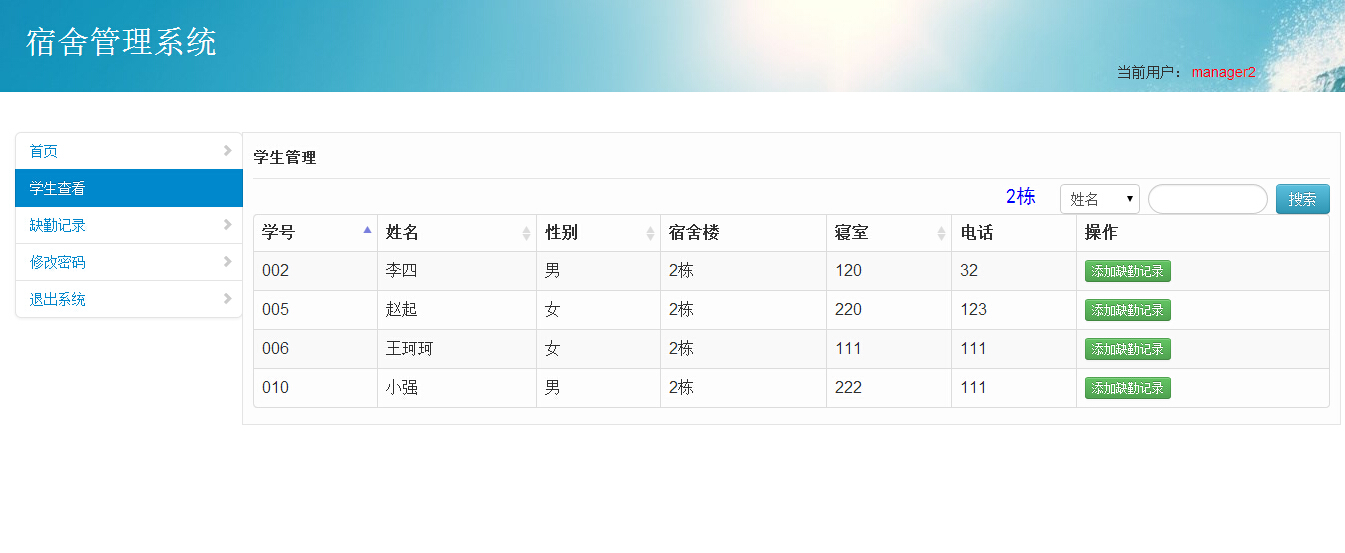Click the chevron arrow beside 退出系统
This screenshot has height=553, width=1345.
(228, 299)
